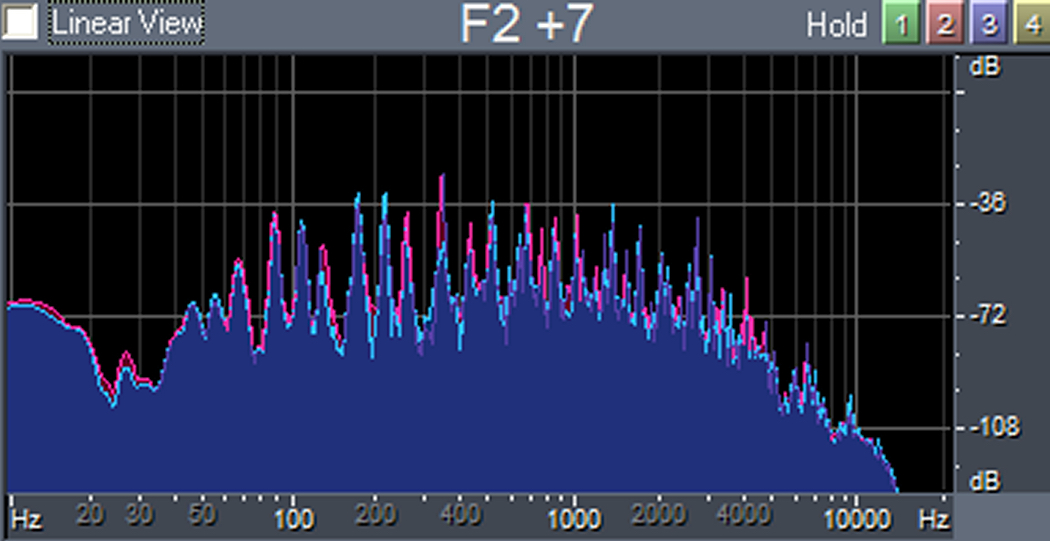Select the 1000 Hz axis label
This screenshot has height=541, width=1050.
[x=573, y=519]
